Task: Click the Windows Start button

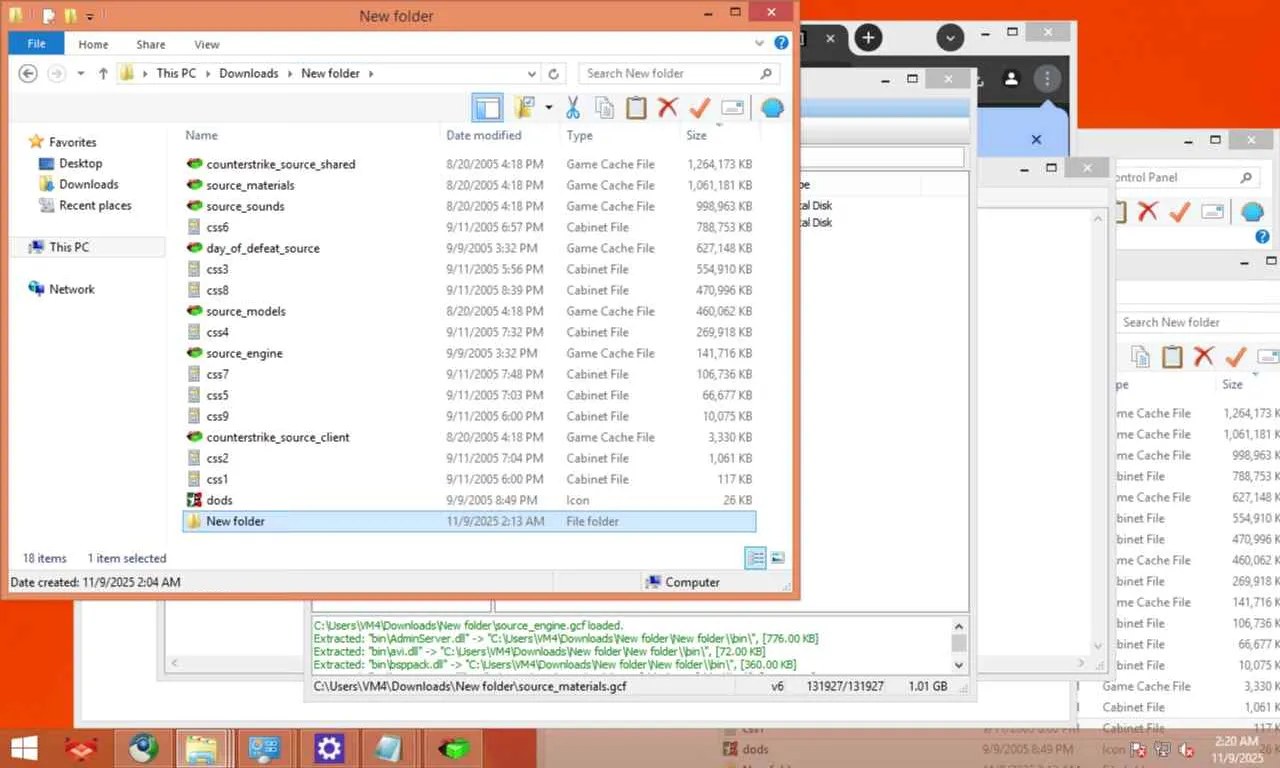Action: 23,748
